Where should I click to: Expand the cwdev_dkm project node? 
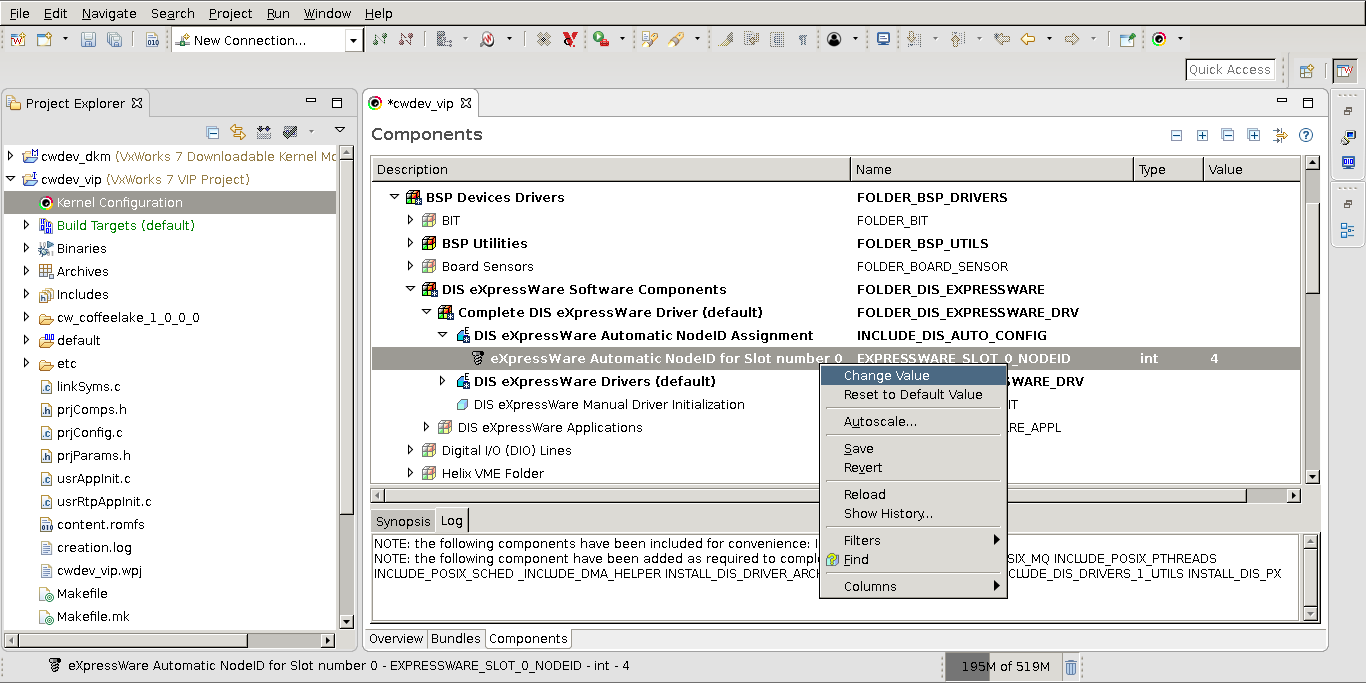(x=12, y=156)
